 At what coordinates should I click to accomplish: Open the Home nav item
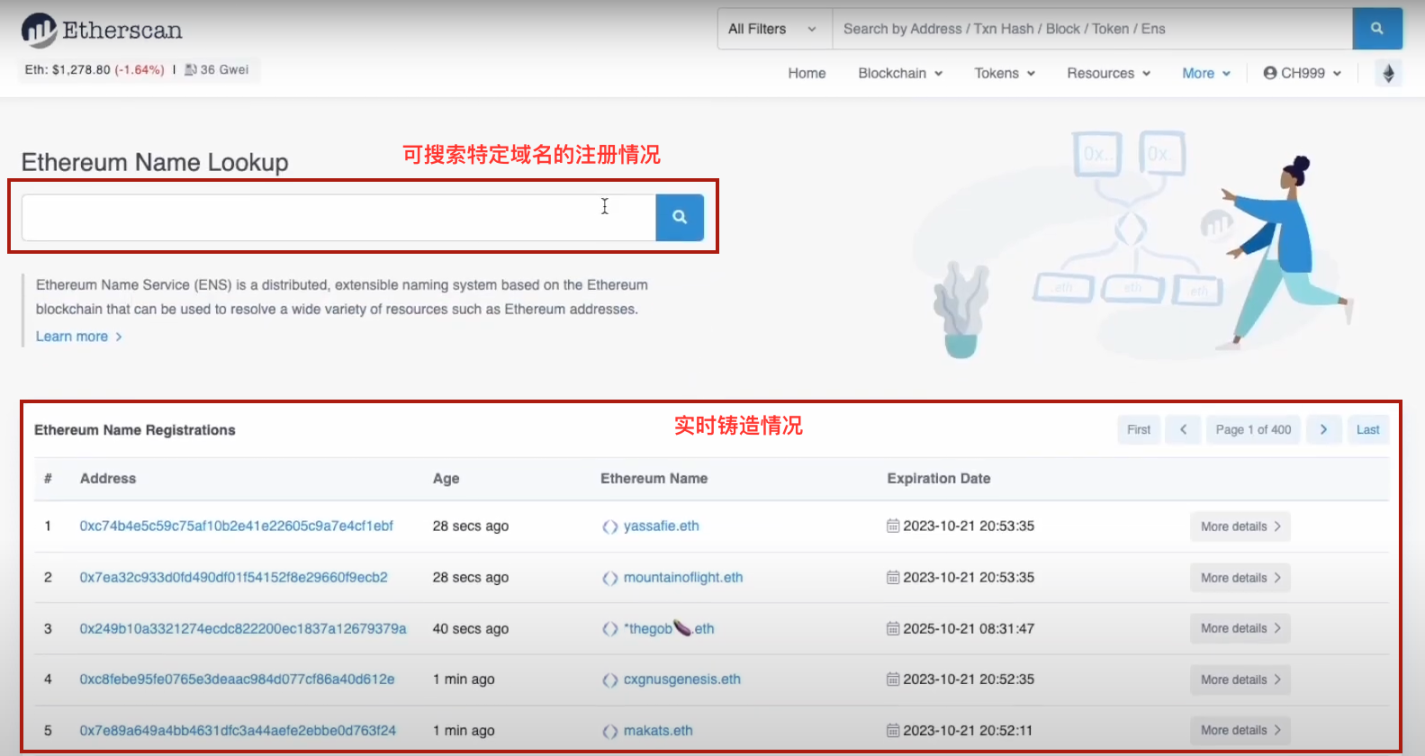pyautogui.click(x=807, y=73)
